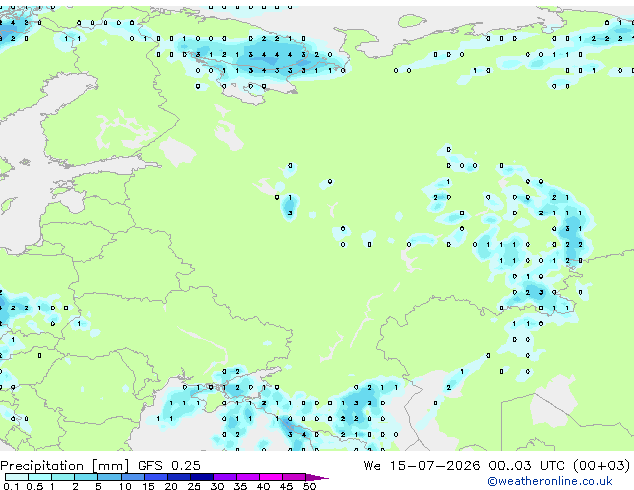Click the over-50 arrow tip of the legend
This screenshot has width=634, height=490.
click(317, 478)
